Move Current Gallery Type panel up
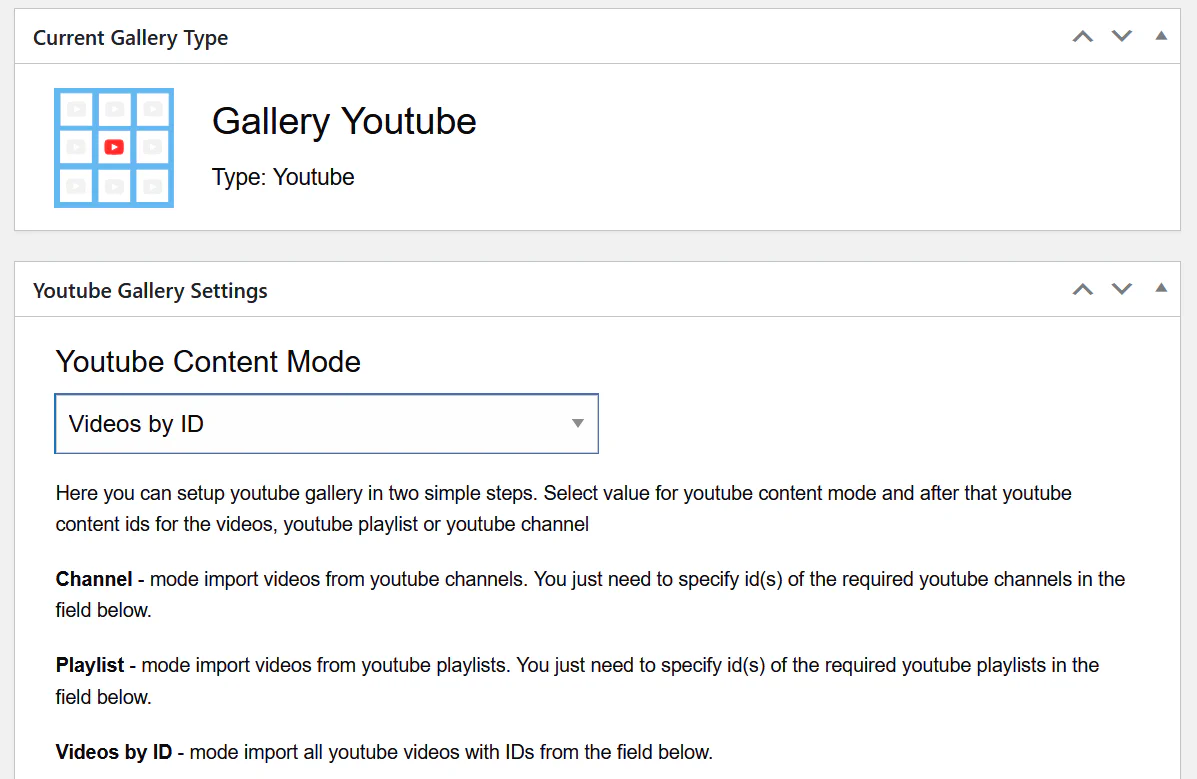 (x=1082, y=36)
